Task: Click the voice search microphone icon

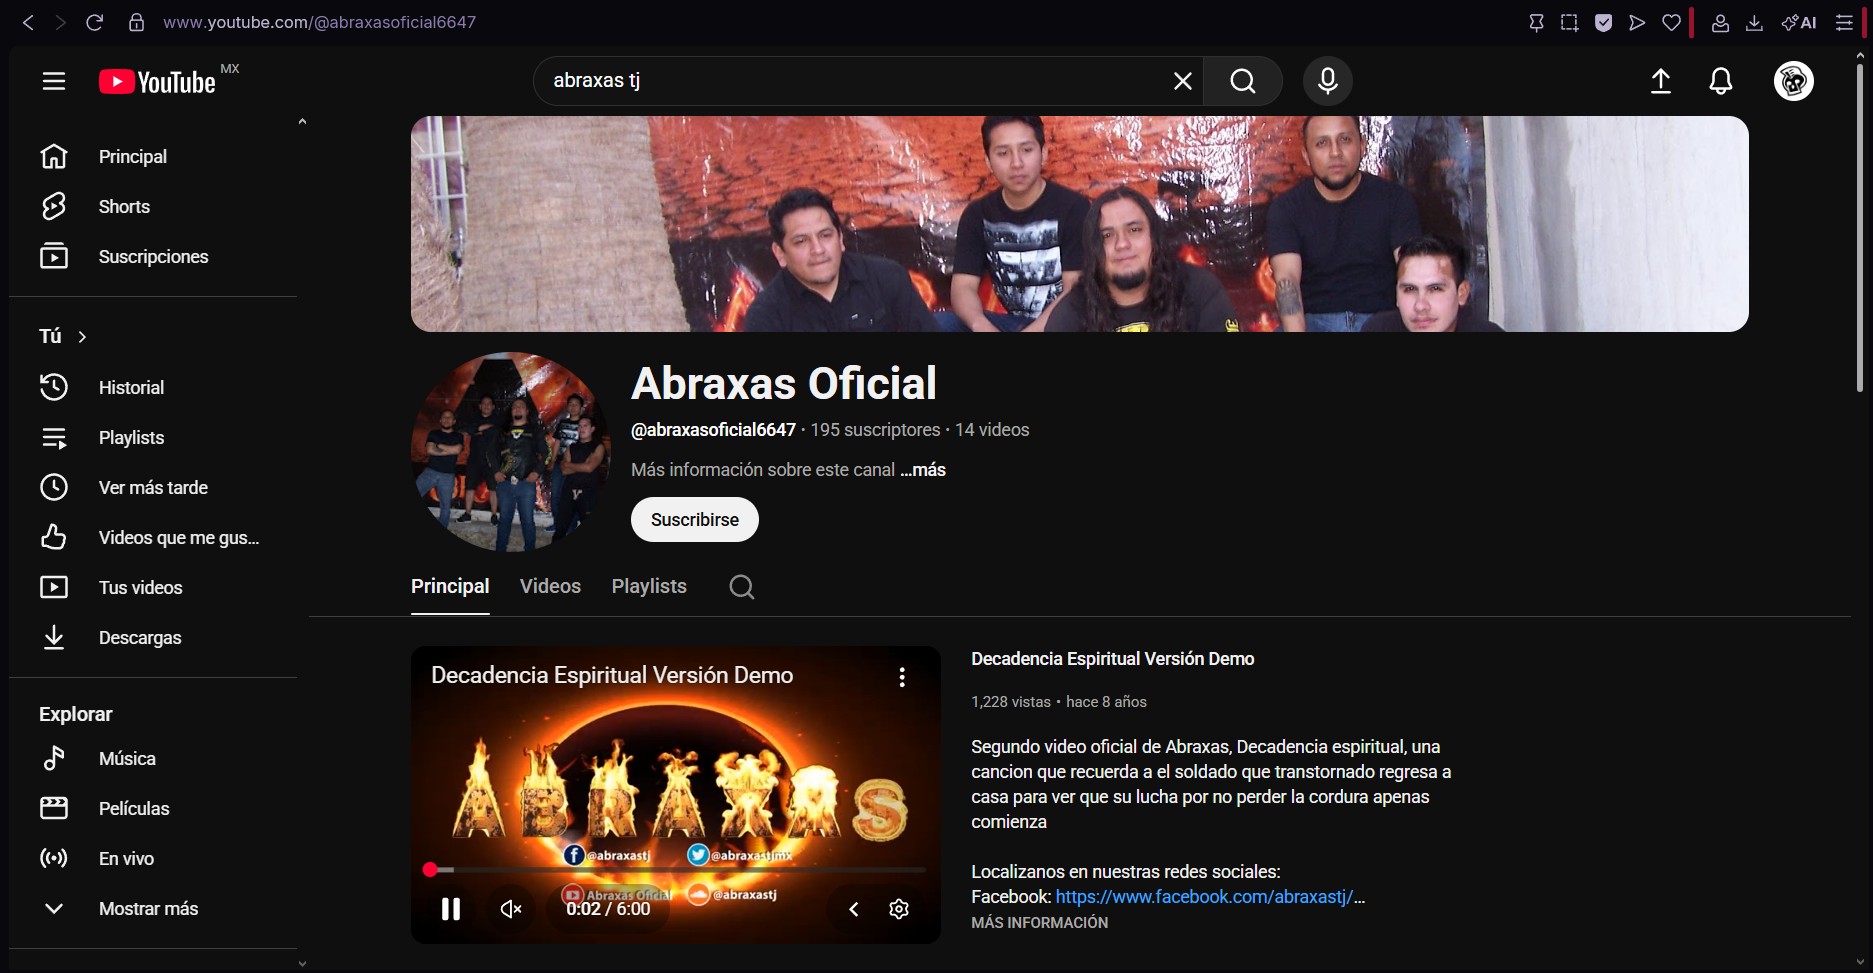Action: point(1327,81)
